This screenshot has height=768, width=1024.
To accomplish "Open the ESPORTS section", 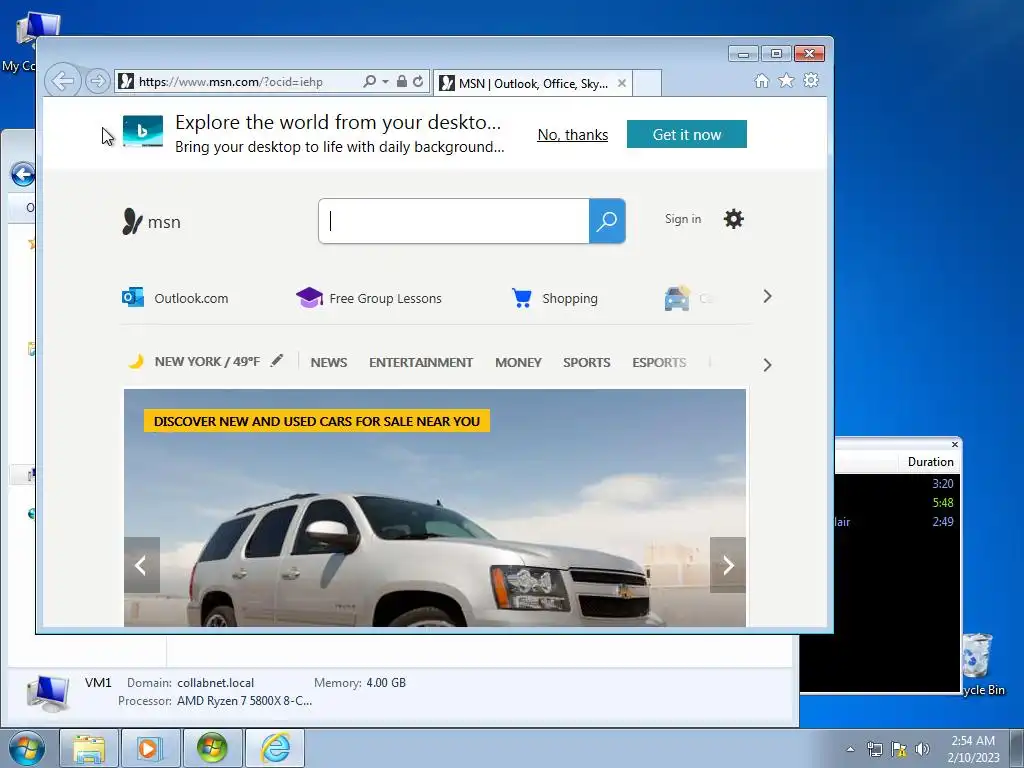I will (659, 362).
